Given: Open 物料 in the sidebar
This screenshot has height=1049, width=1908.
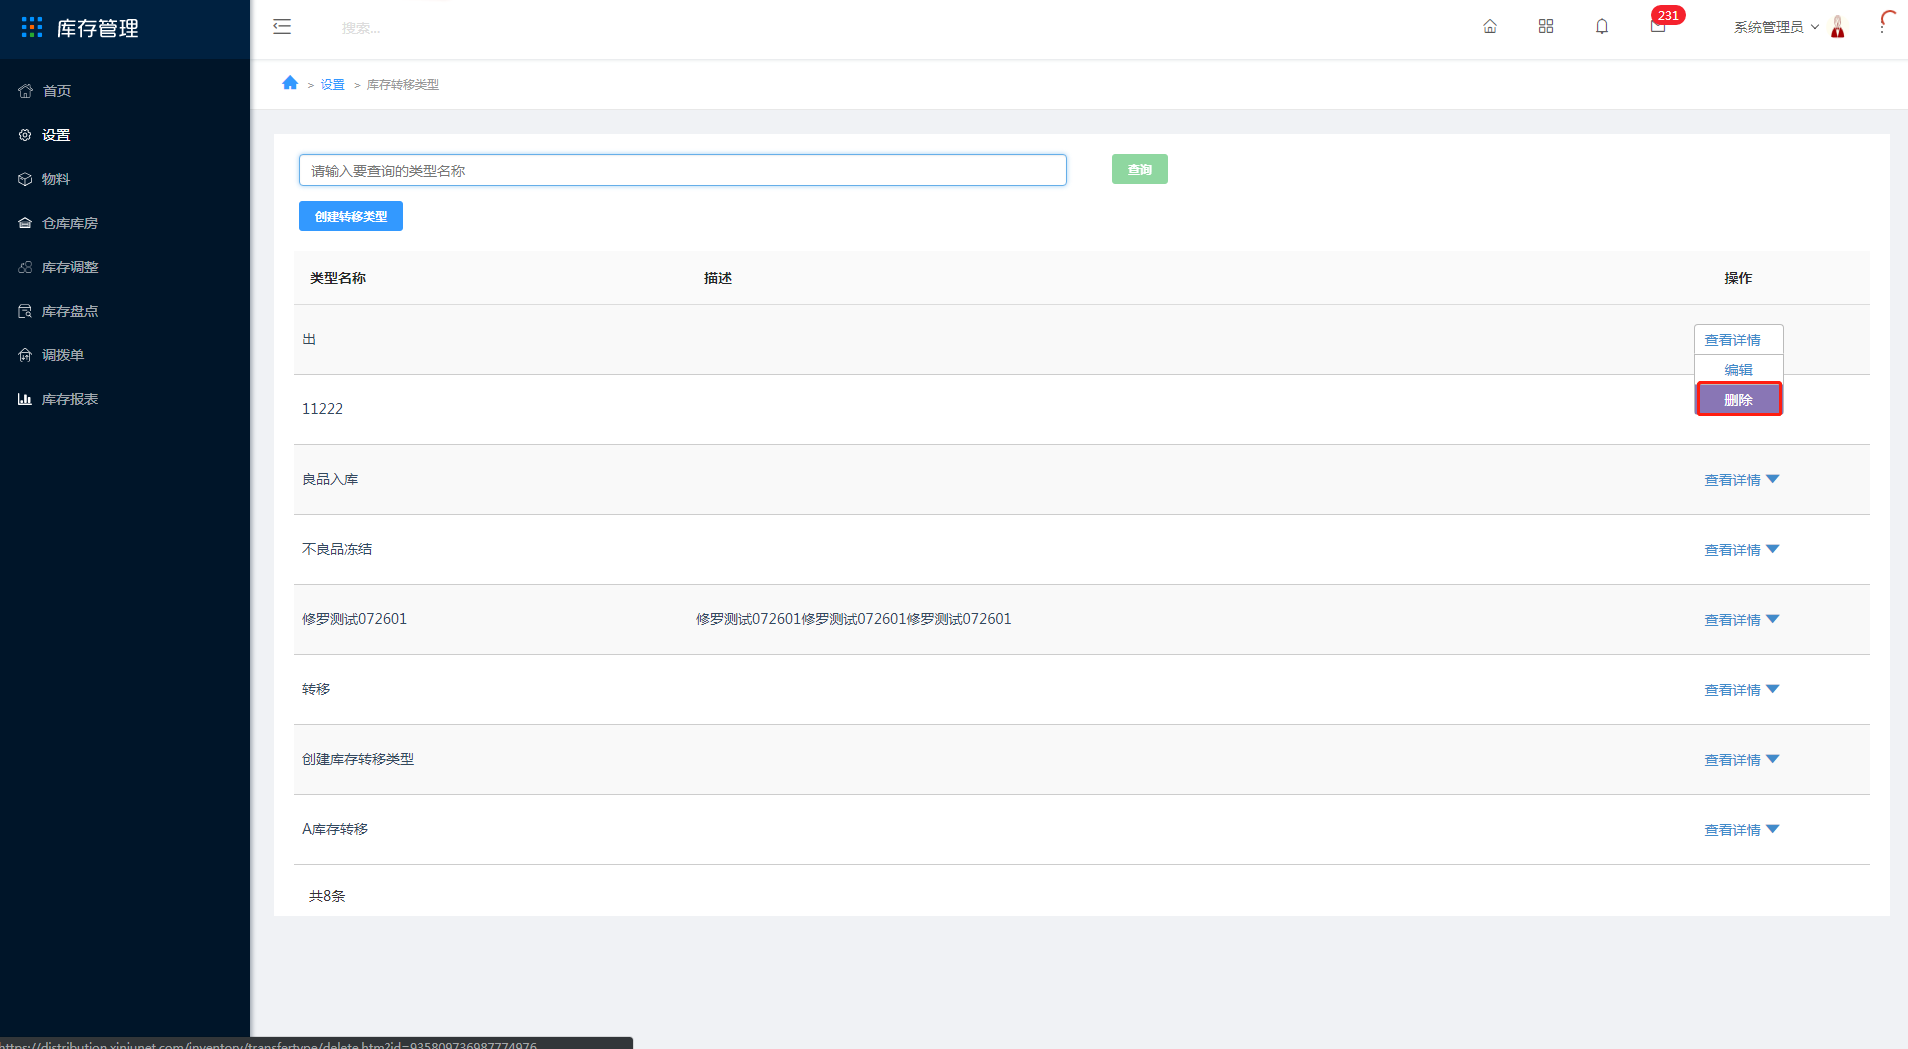Looking at the screenshot, I should 56,179.
